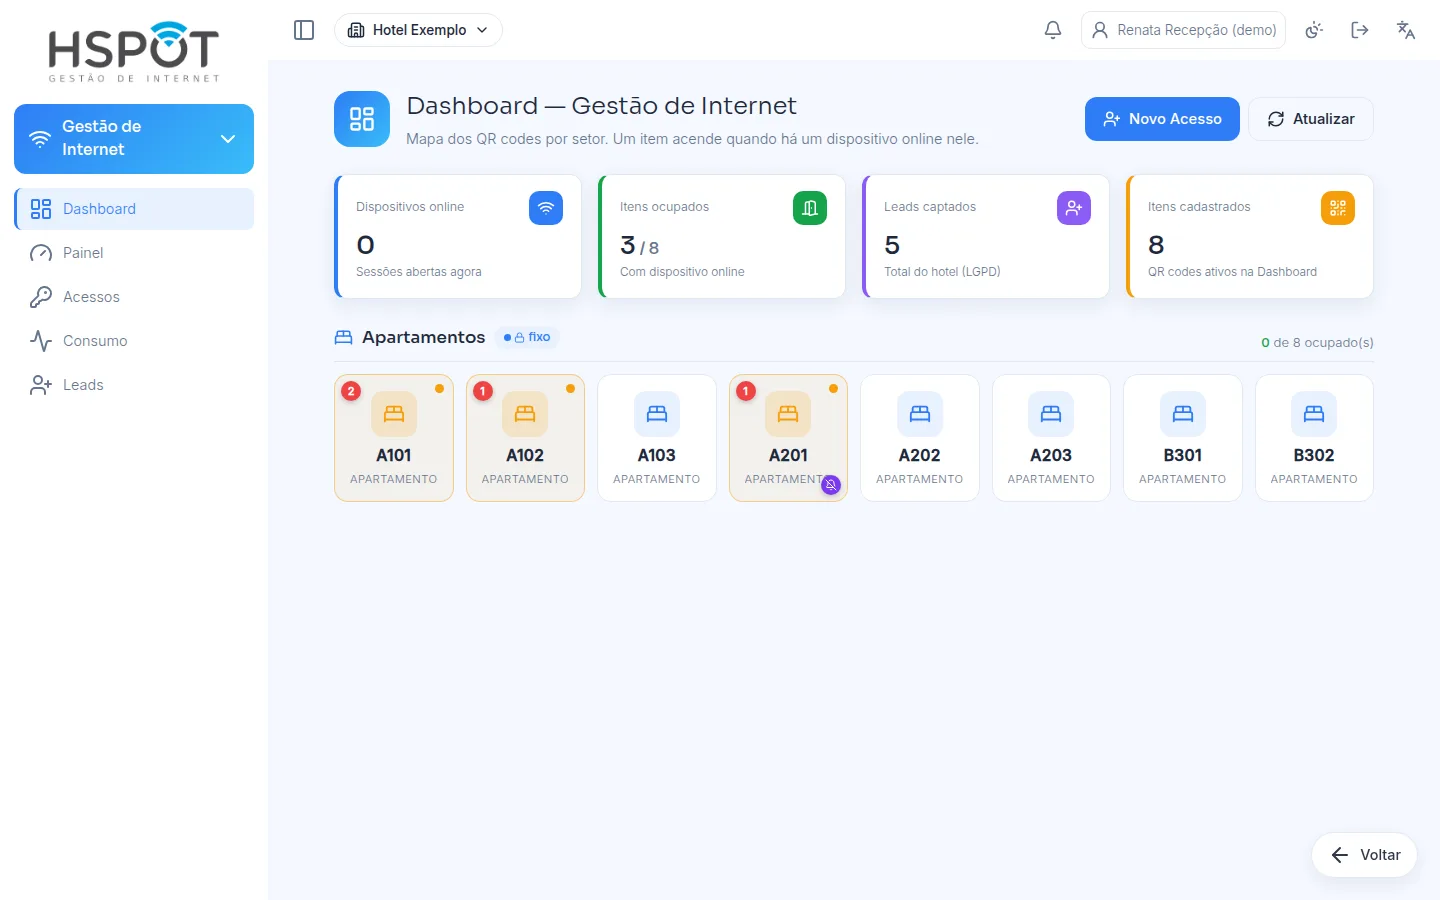
Task: Click '0 de 8 ocupado(s)' text
Action: [x=1317, y=343]
